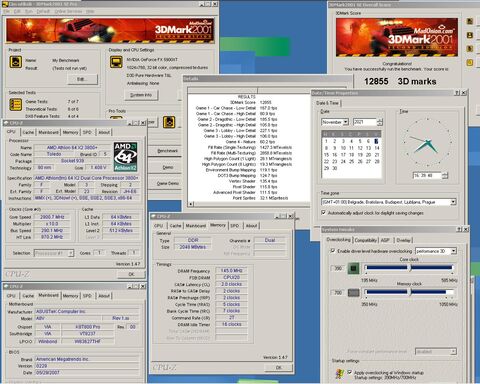Click the title bar icon of the CPU-Z processor window
Viewport: 480px width, 384px height.
[6, 123]
